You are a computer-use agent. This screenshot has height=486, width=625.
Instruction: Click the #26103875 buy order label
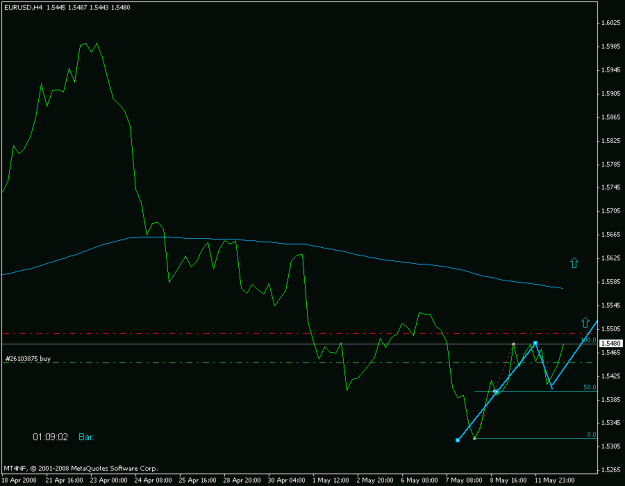[x=28, y=359]
